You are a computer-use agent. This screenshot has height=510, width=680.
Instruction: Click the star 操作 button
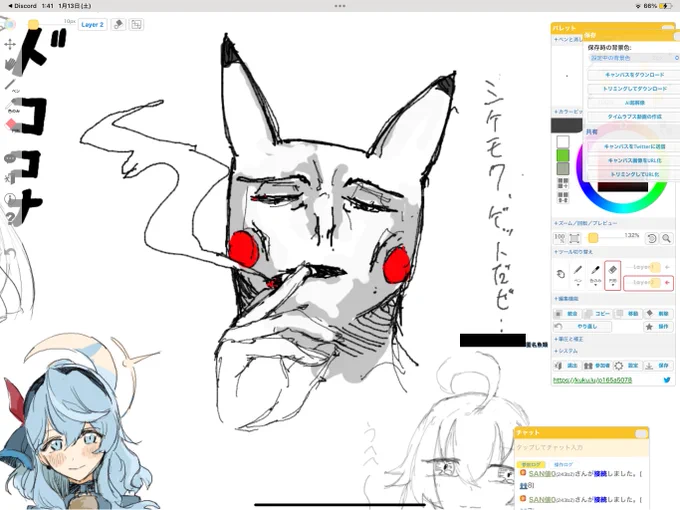658,326
